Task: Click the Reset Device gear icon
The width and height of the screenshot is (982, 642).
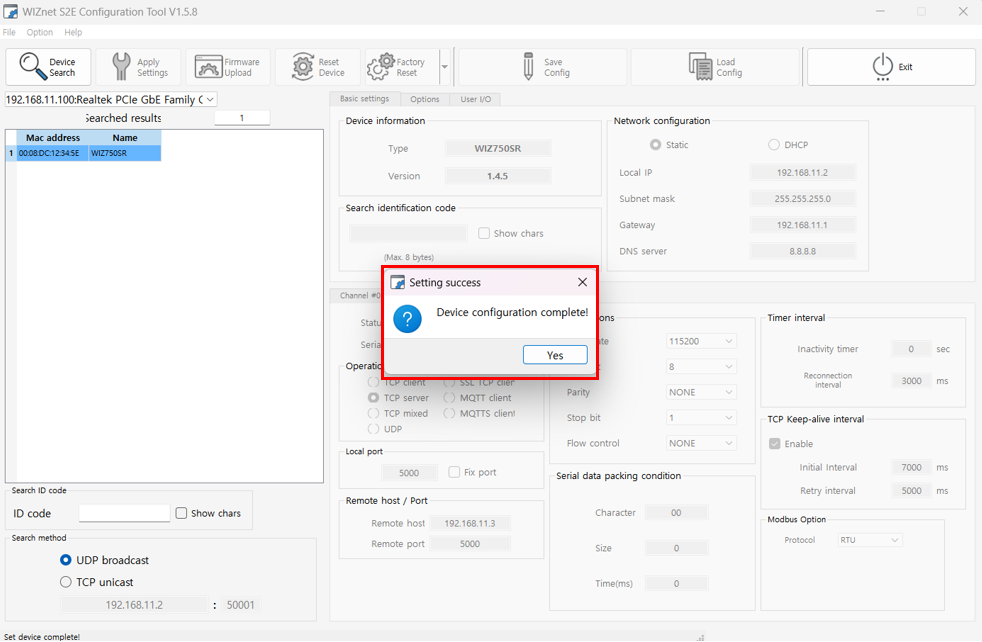Action: pos(302,67)
